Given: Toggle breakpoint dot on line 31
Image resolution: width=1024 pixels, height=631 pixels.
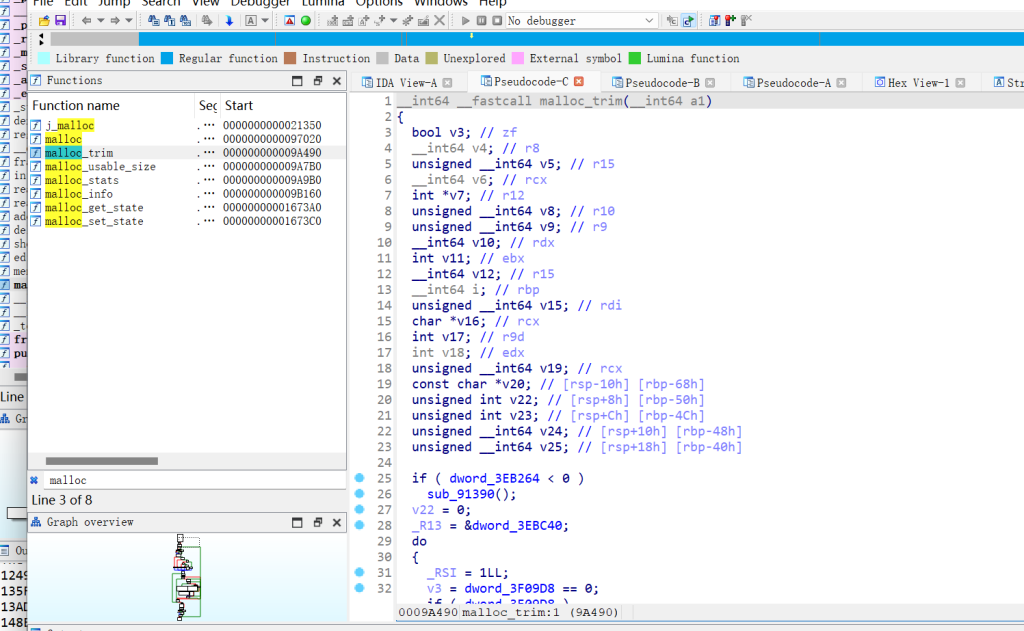Looking at the screenshot, I should pos(360,573).
